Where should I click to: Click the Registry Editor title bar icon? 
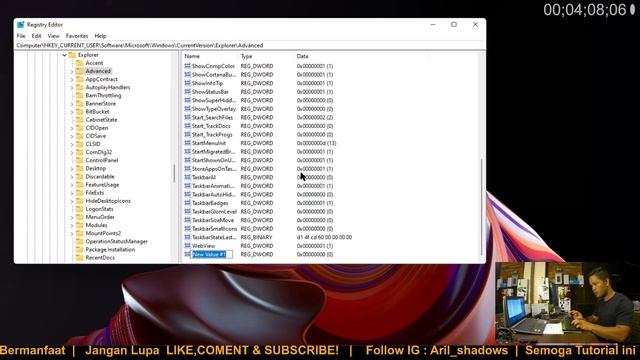(x=21, y=24)
